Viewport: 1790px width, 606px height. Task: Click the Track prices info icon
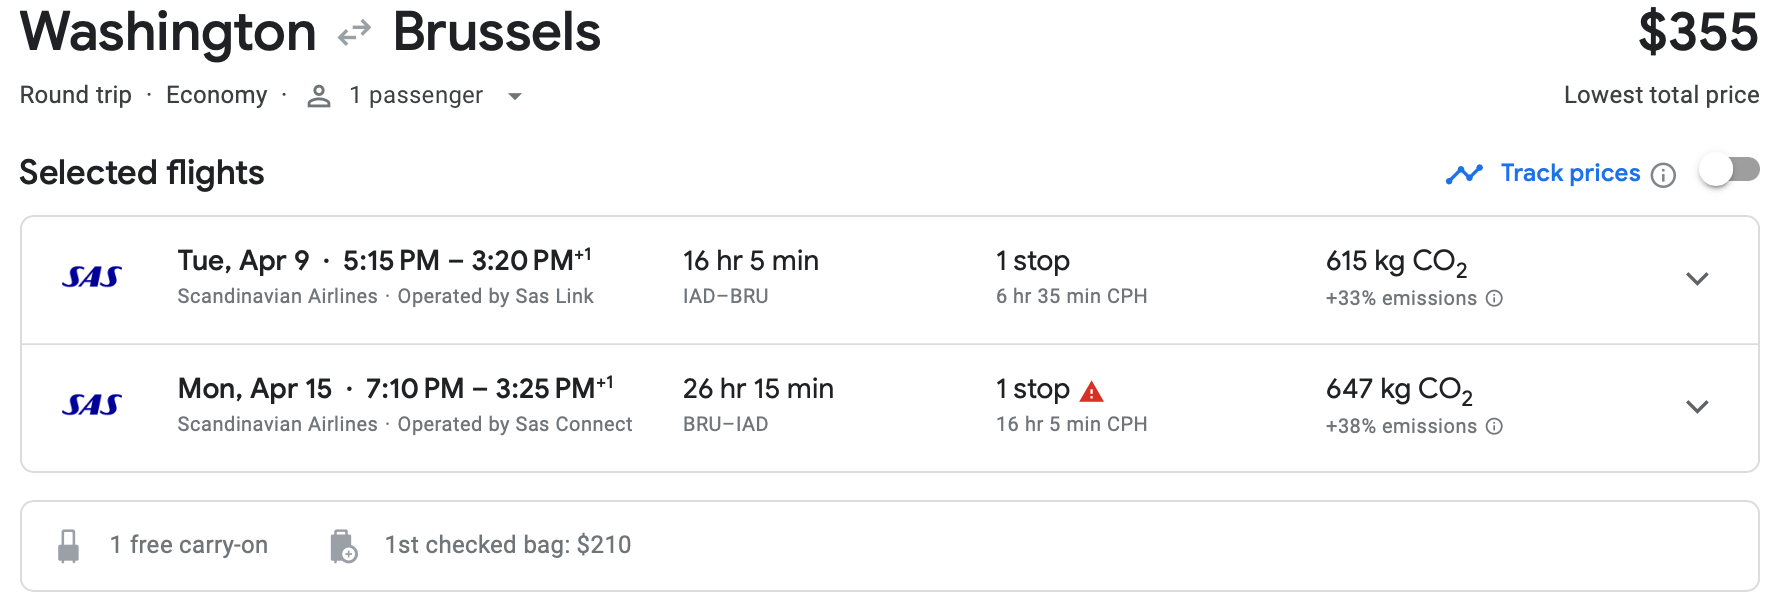tap(1663, 175)
